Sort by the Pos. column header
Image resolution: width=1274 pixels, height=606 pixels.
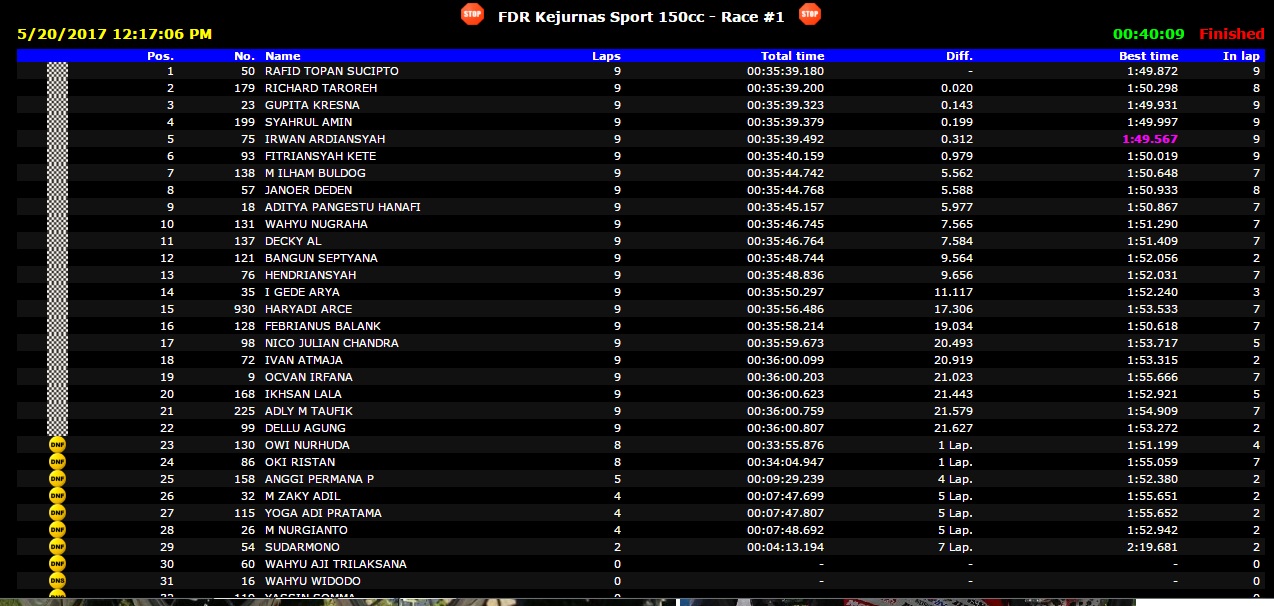(x=160, y=56)
